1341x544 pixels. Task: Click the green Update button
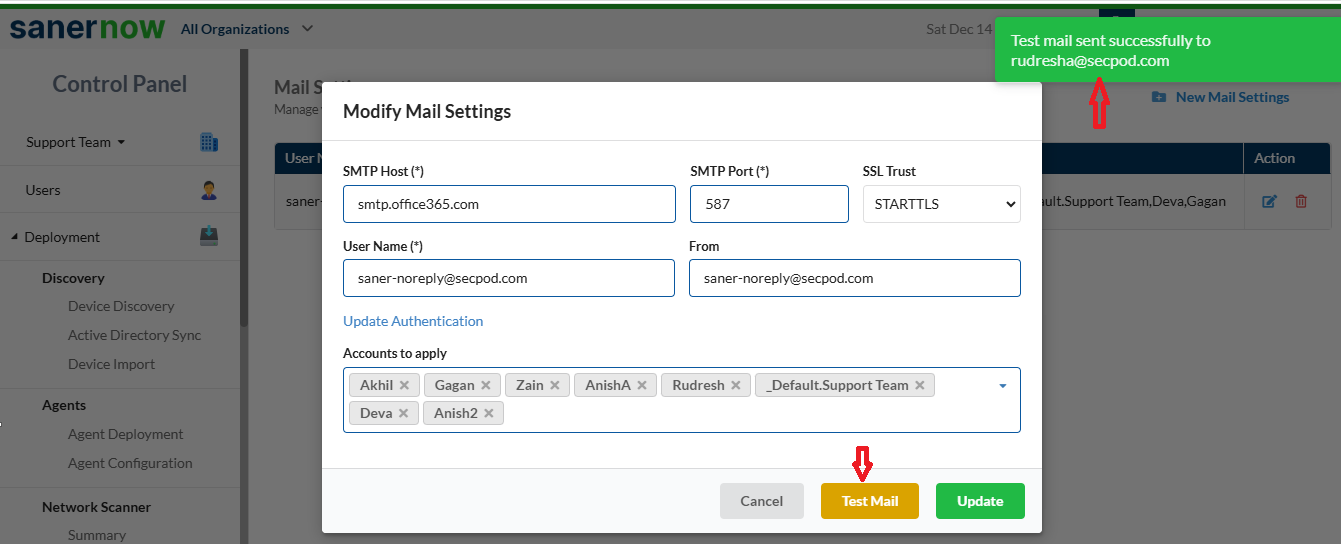click(x=980, y=501)
